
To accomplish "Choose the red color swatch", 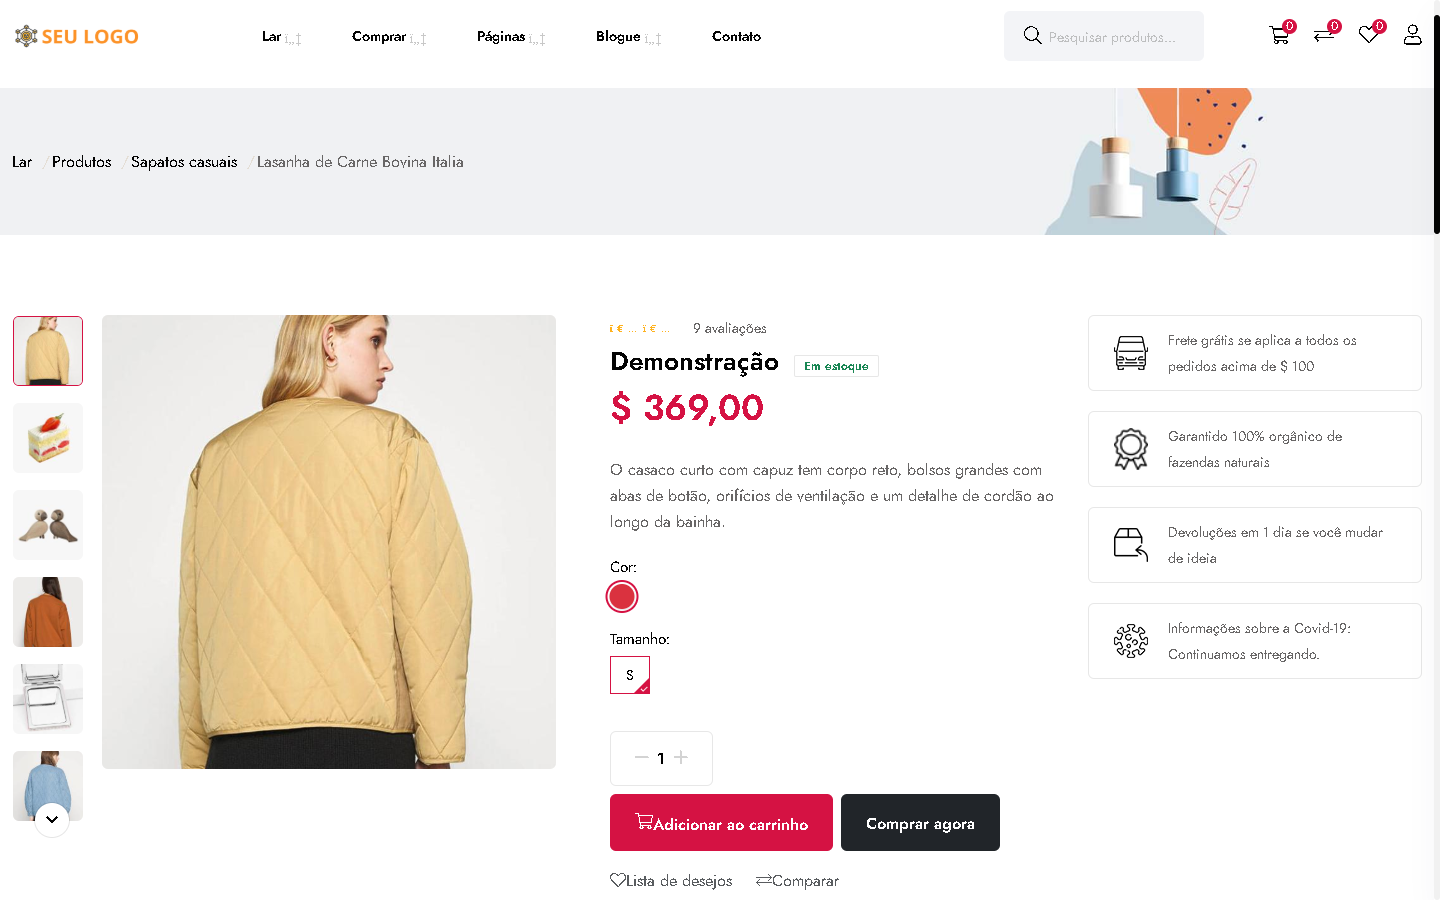I will click(622, 597).
